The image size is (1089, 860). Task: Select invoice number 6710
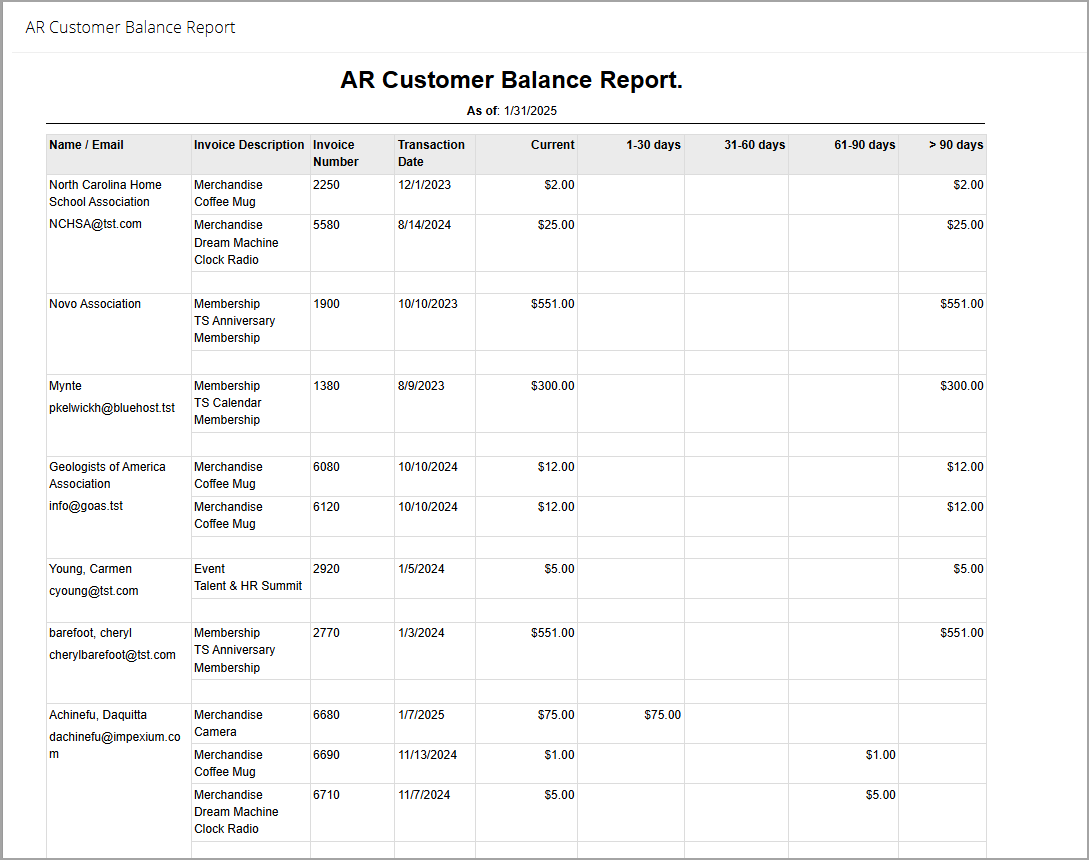coord(326,794)
